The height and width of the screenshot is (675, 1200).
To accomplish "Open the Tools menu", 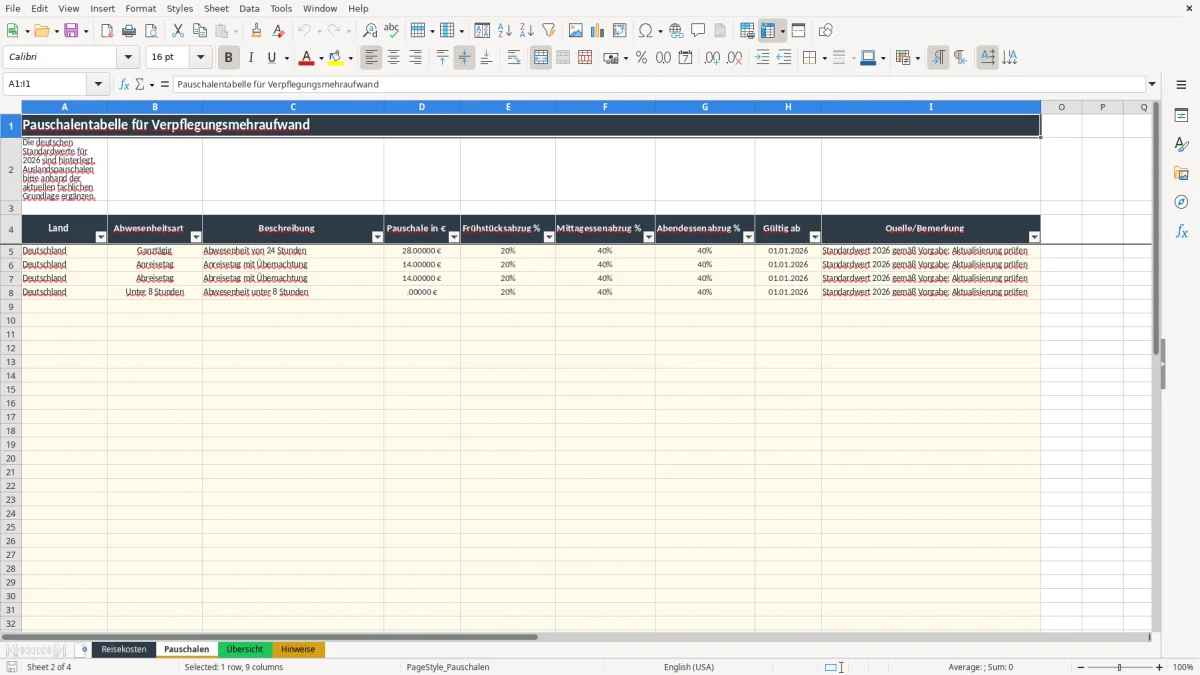I will 281,8.
